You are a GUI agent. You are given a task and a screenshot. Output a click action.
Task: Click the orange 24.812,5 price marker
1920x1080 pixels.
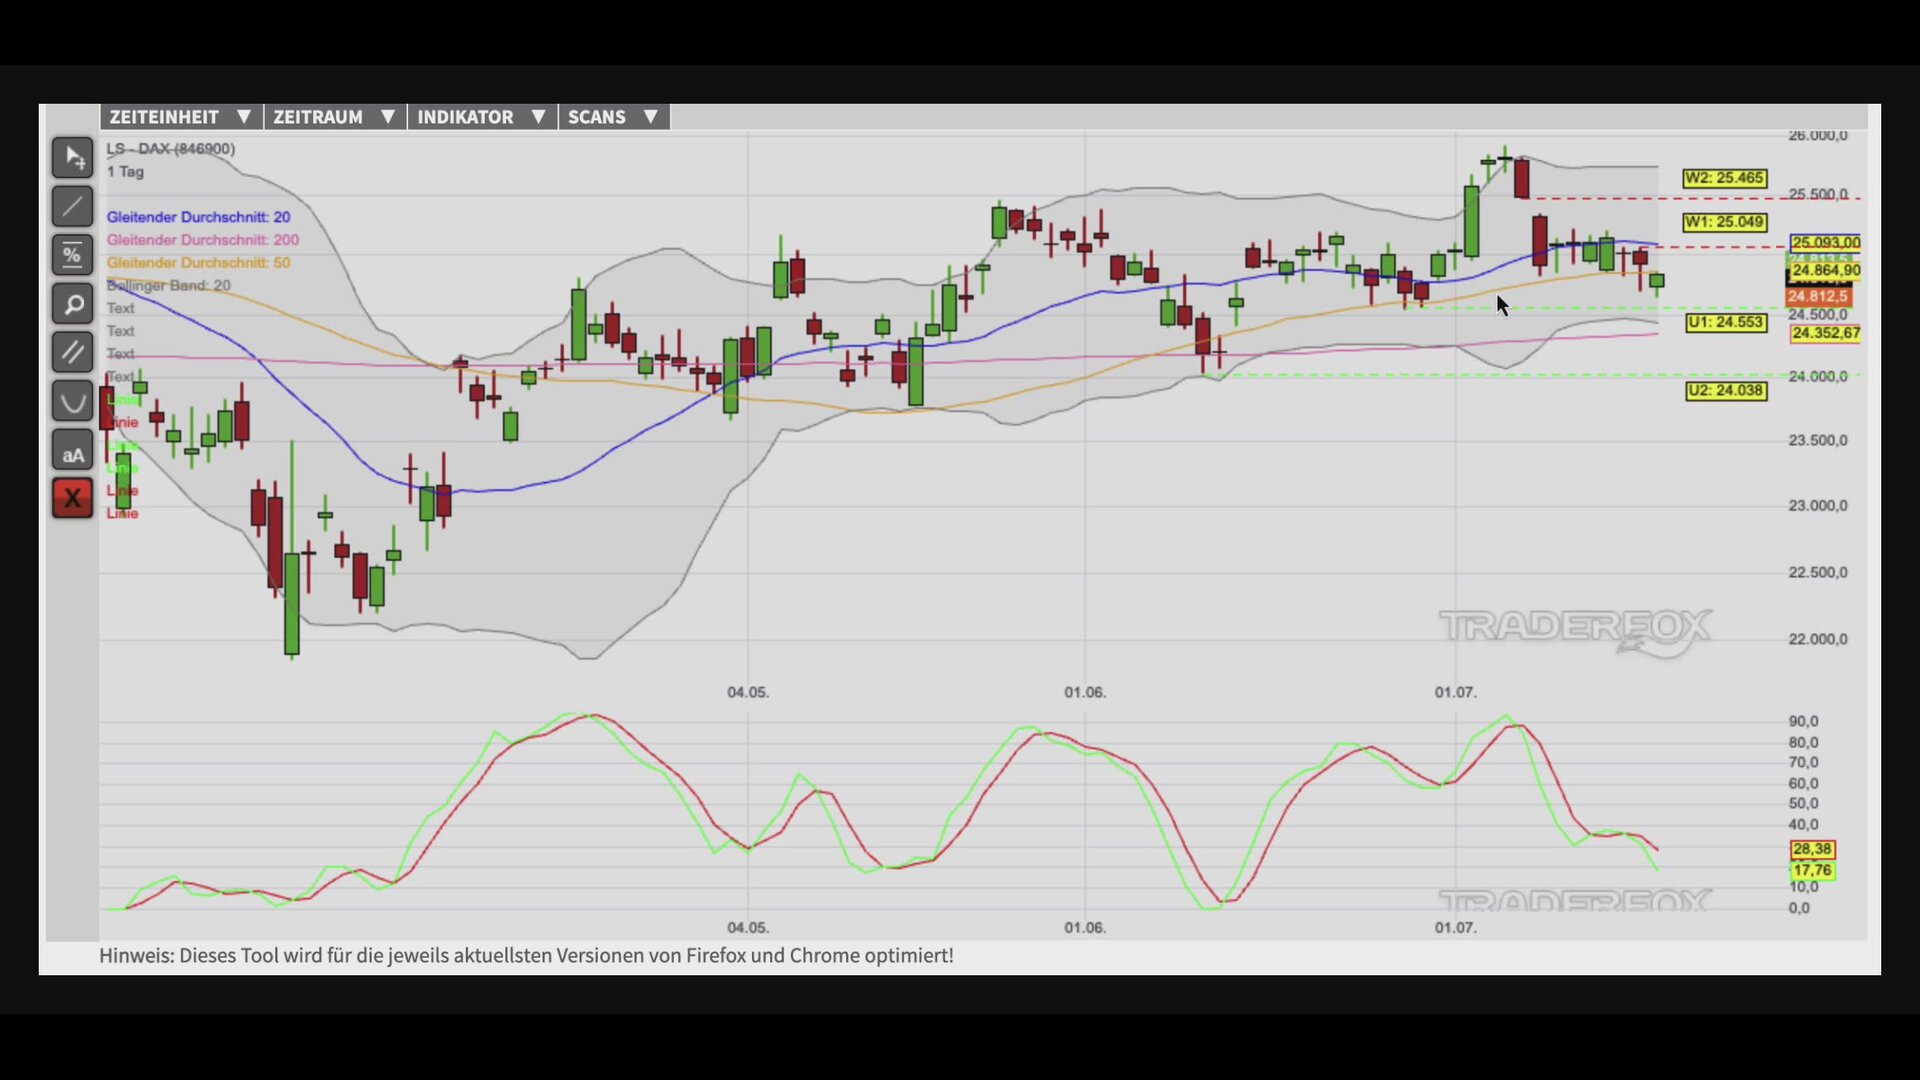click(x=1818, y=296)
